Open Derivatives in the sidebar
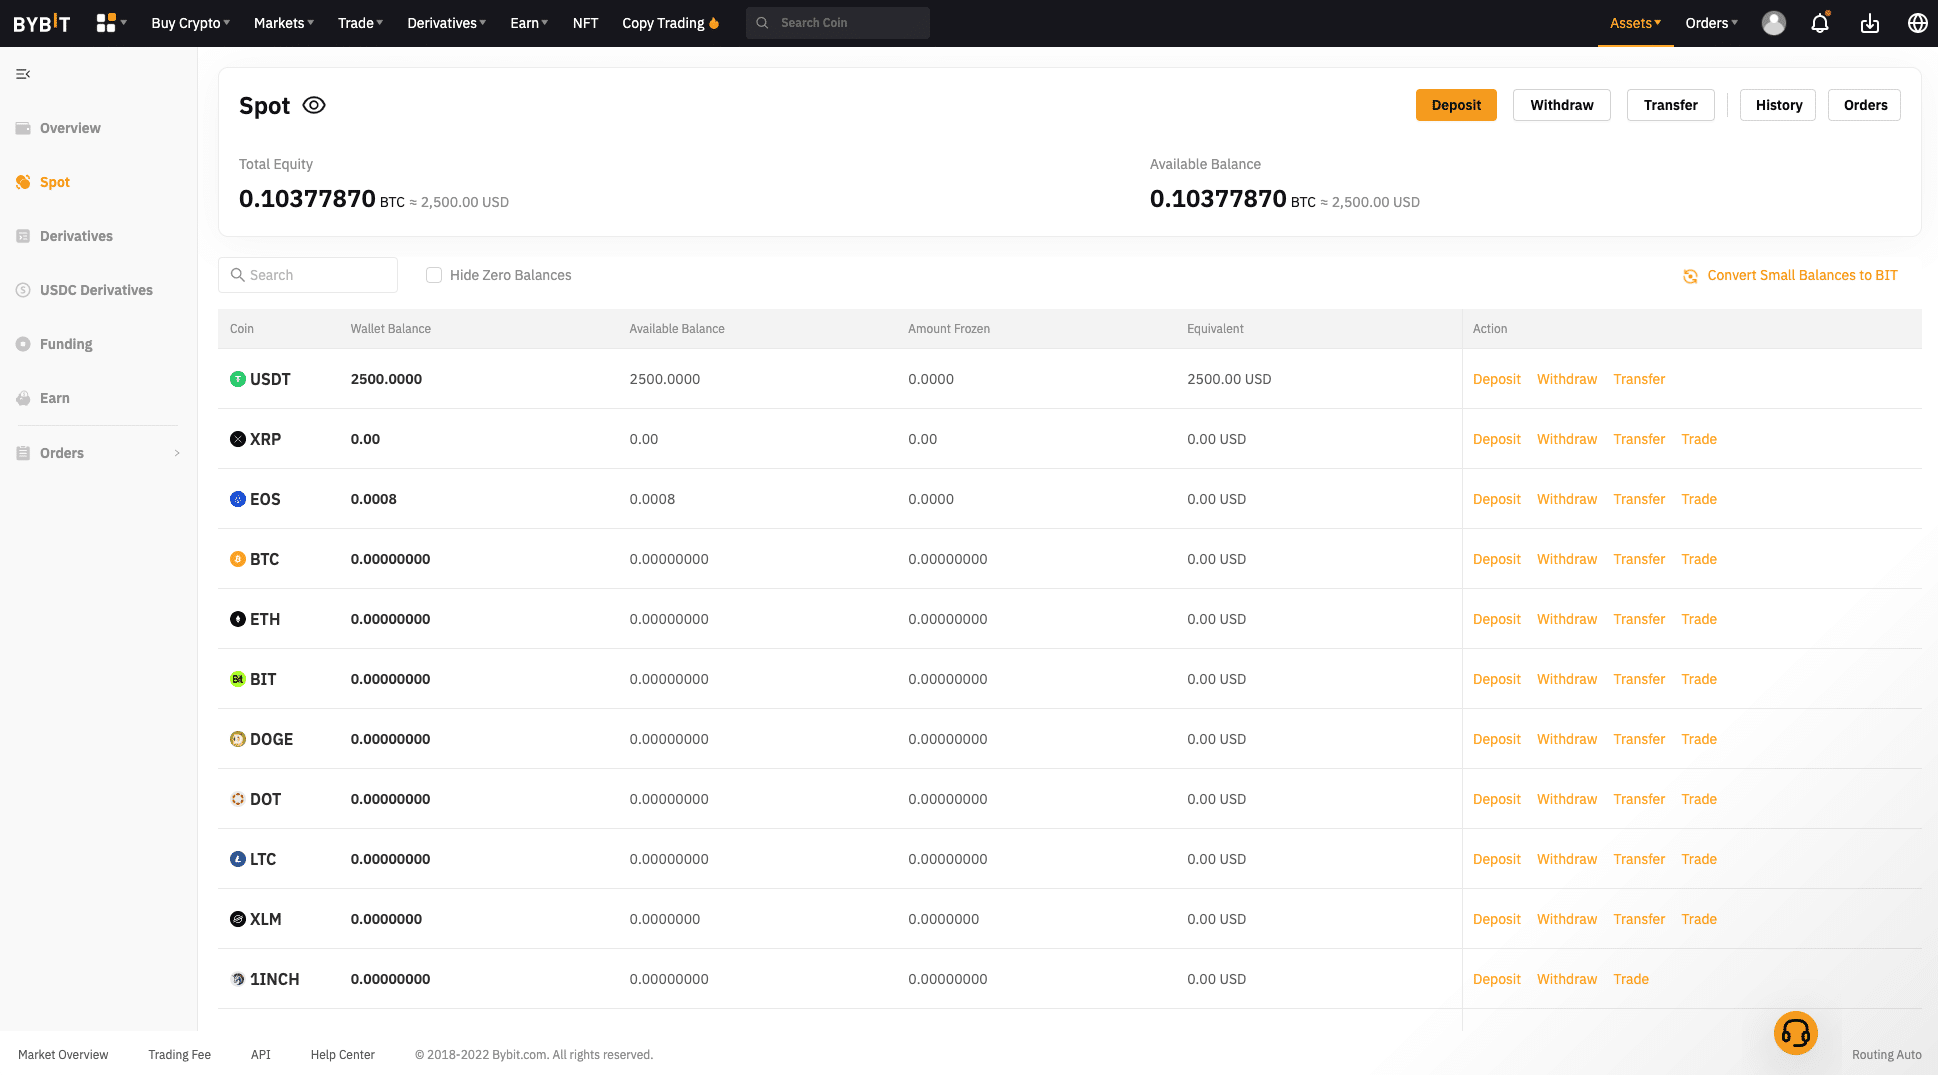 [76, 236]
